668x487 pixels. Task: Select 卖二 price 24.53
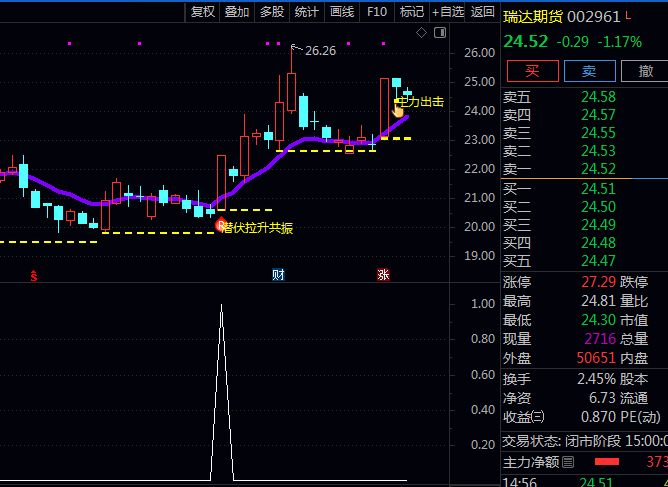coord(598,151)
